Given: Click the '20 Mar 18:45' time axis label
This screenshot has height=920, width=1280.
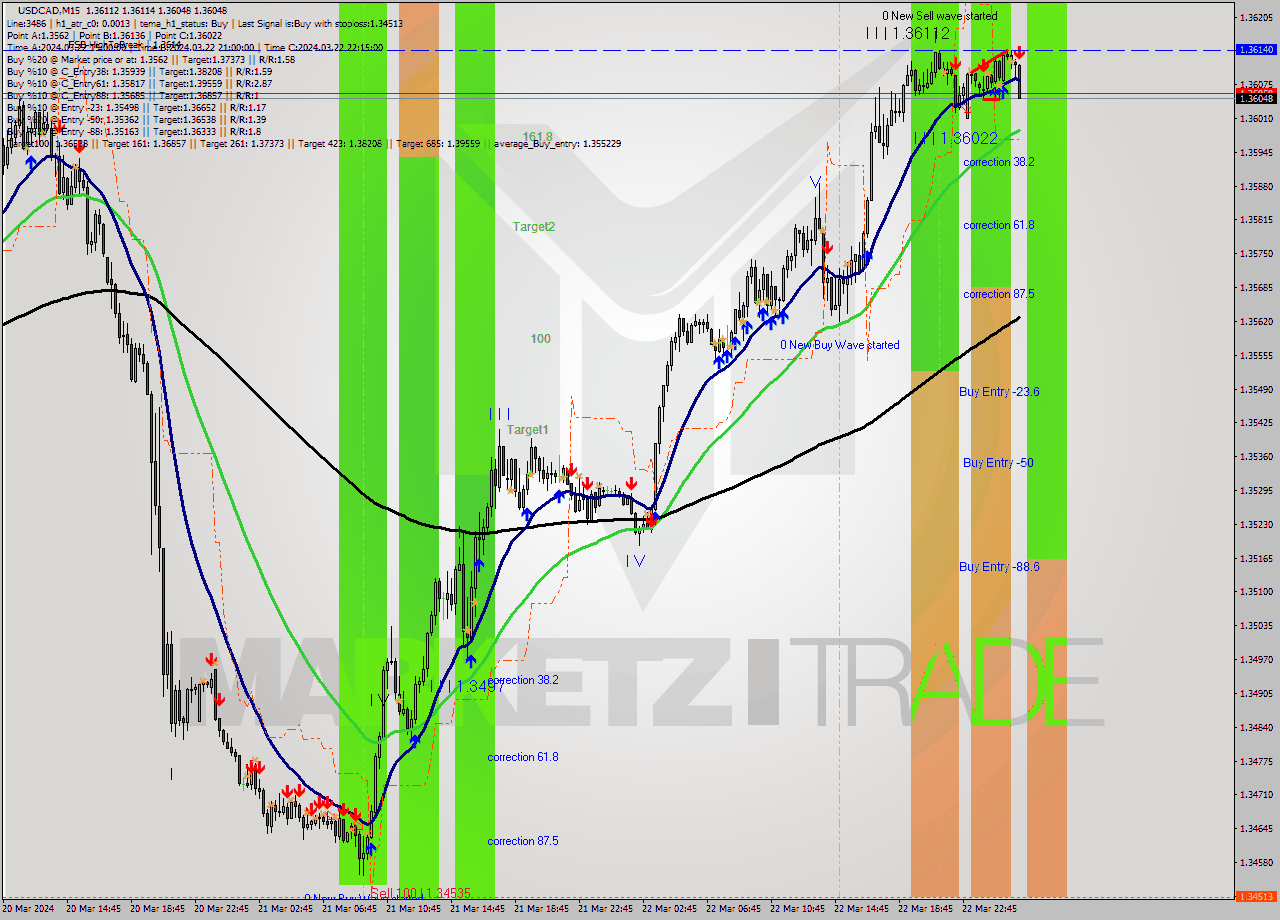Looking at the screenshot, I should pyautogui.click(x=157, y=909).
